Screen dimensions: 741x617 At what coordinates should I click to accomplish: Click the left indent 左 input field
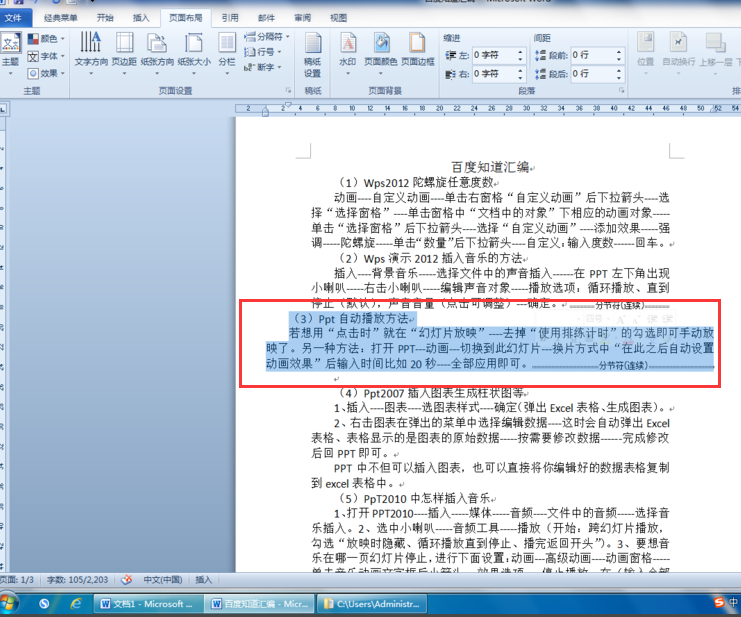tap(494, 55)
